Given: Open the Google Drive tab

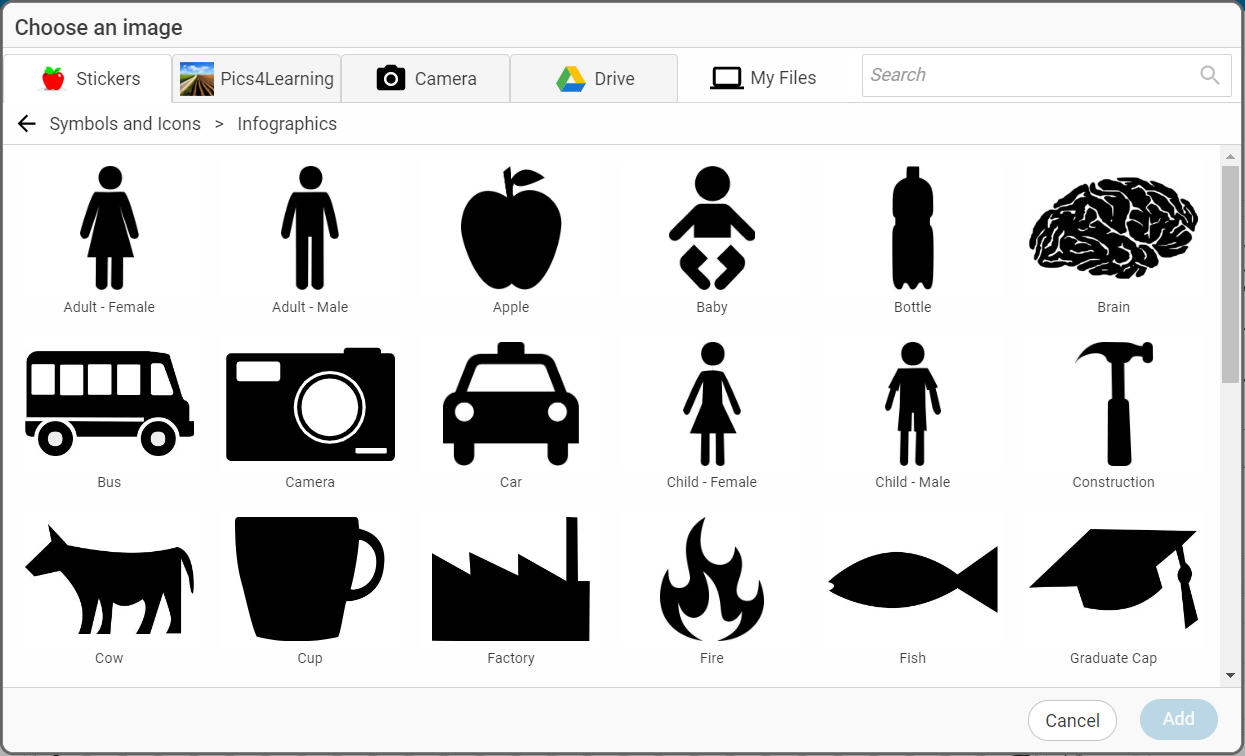Looking at the screenshot, I should (x=594, y=77).
